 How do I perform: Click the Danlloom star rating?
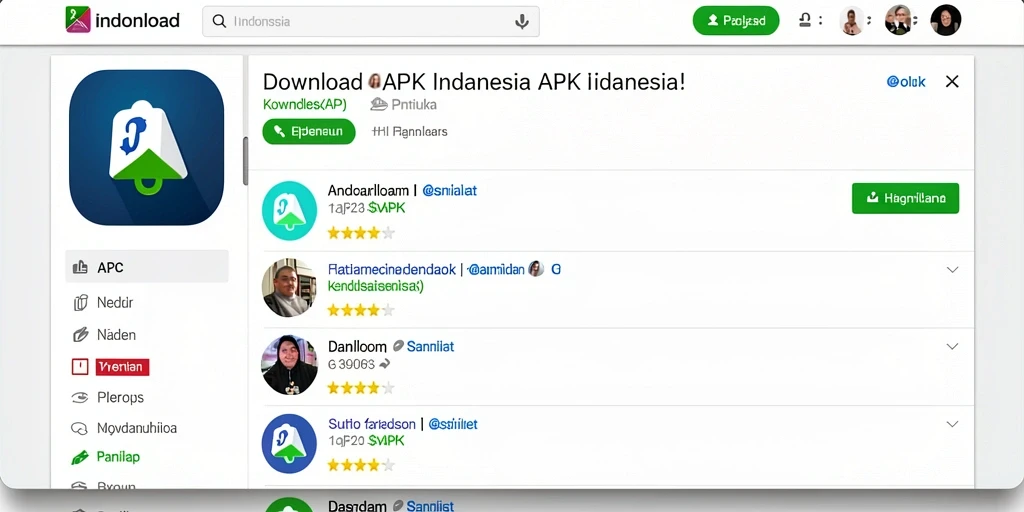[x=361, y=388]
